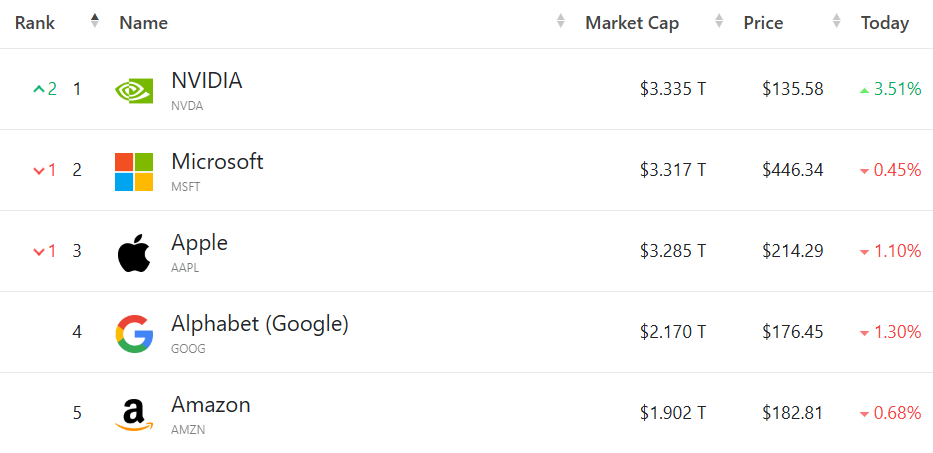
Task: Click the Alphabet Google logo icon
Action: [x=134, y=334]
